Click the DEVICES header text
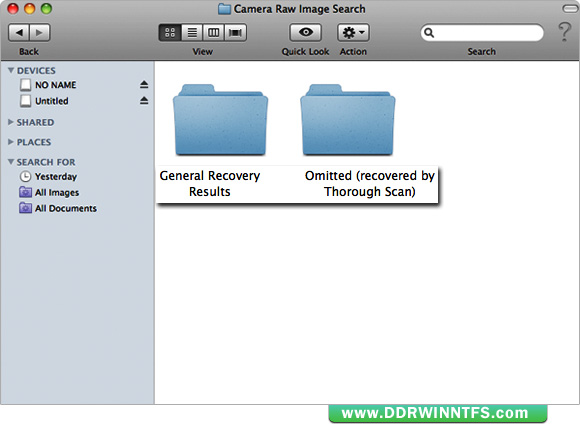This screenshot has width=580, height=424. click(36, 71)
